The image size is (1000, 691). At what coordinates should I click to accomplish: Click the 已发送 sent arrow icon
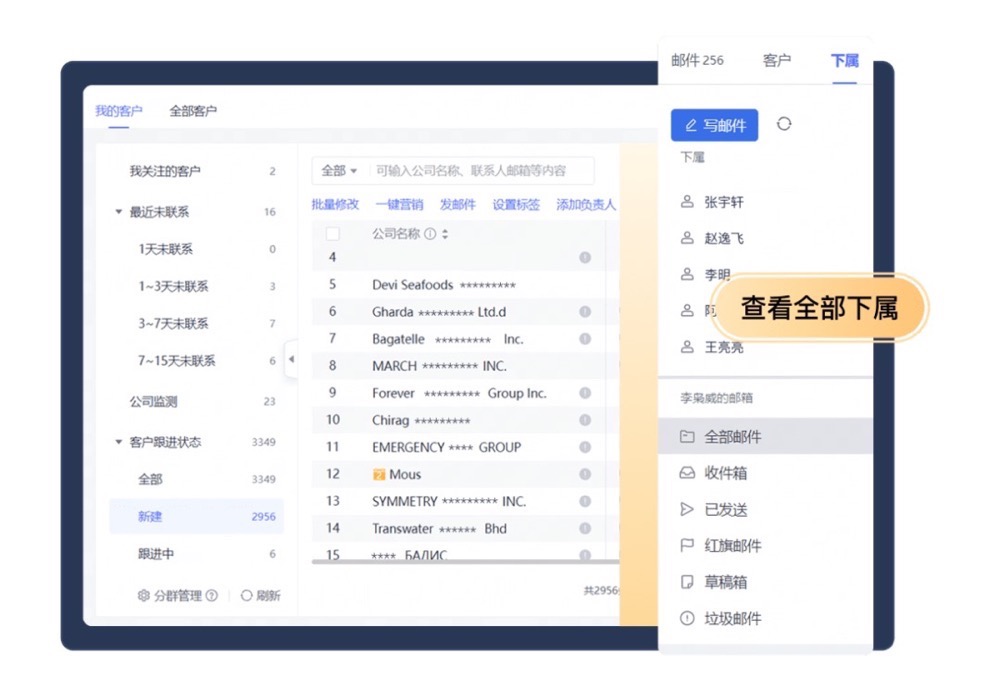(687, 509)
